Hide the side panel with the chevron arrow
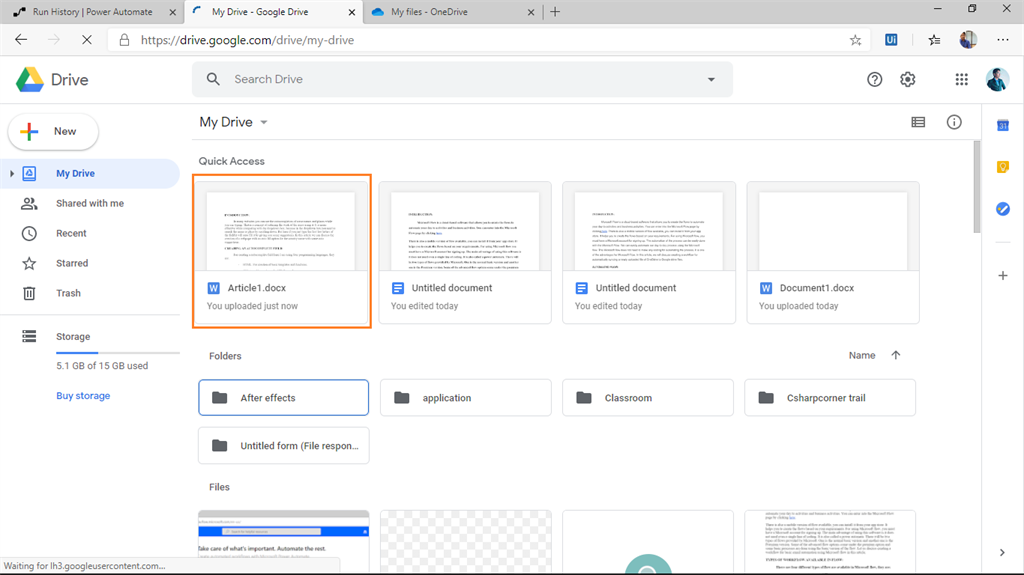1024x575 pixels. (1002, 553)
